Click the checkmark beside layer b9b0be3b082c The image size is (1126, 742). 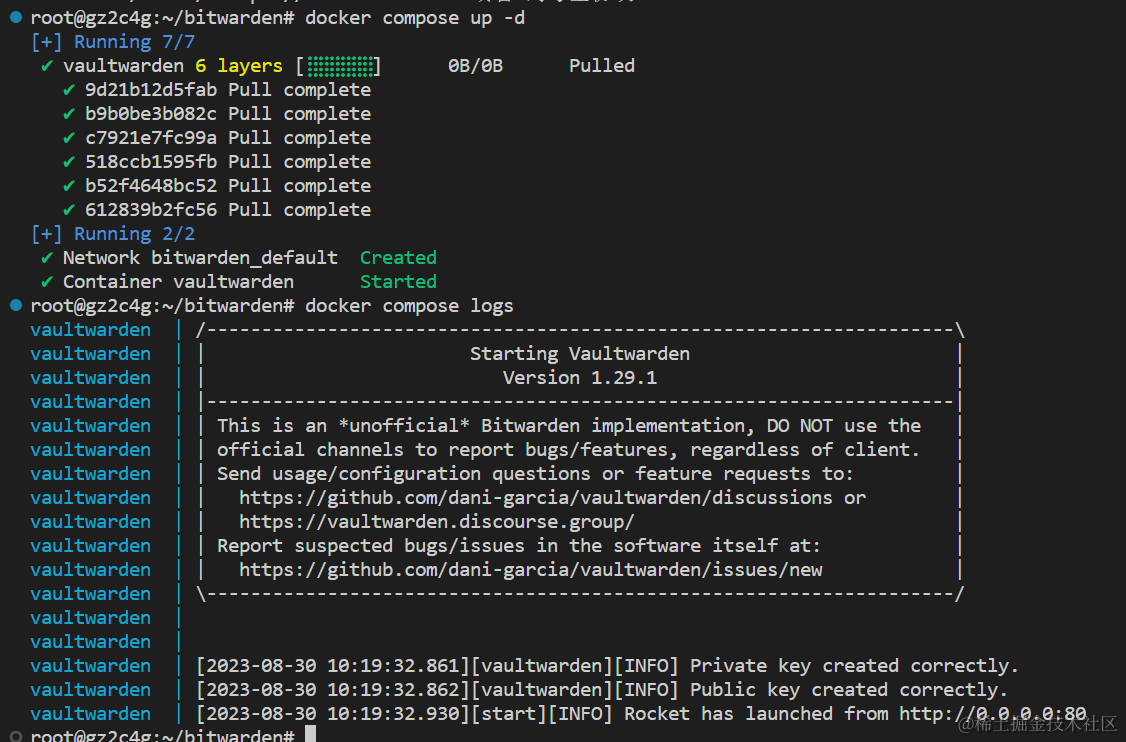click(69, 114)
